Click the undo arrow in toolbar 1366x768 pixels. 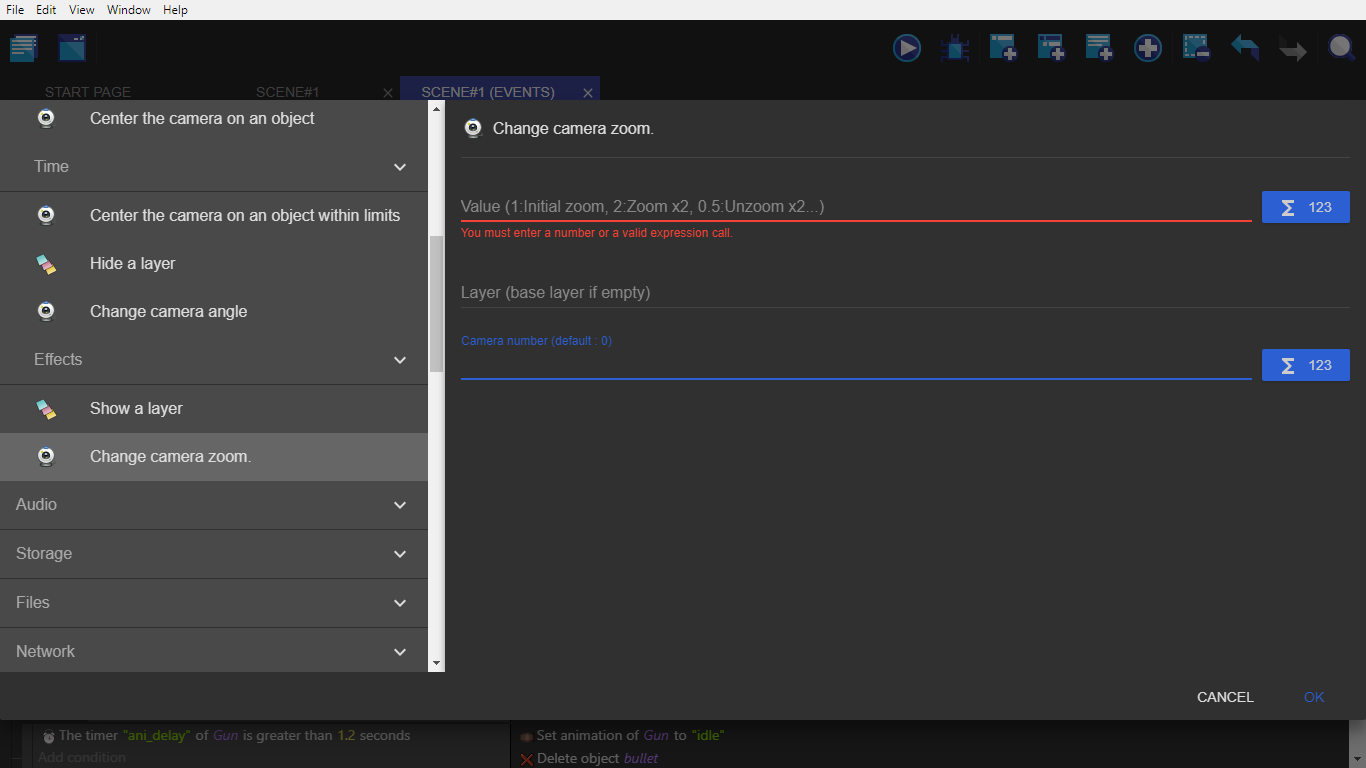pos(1244,48)
